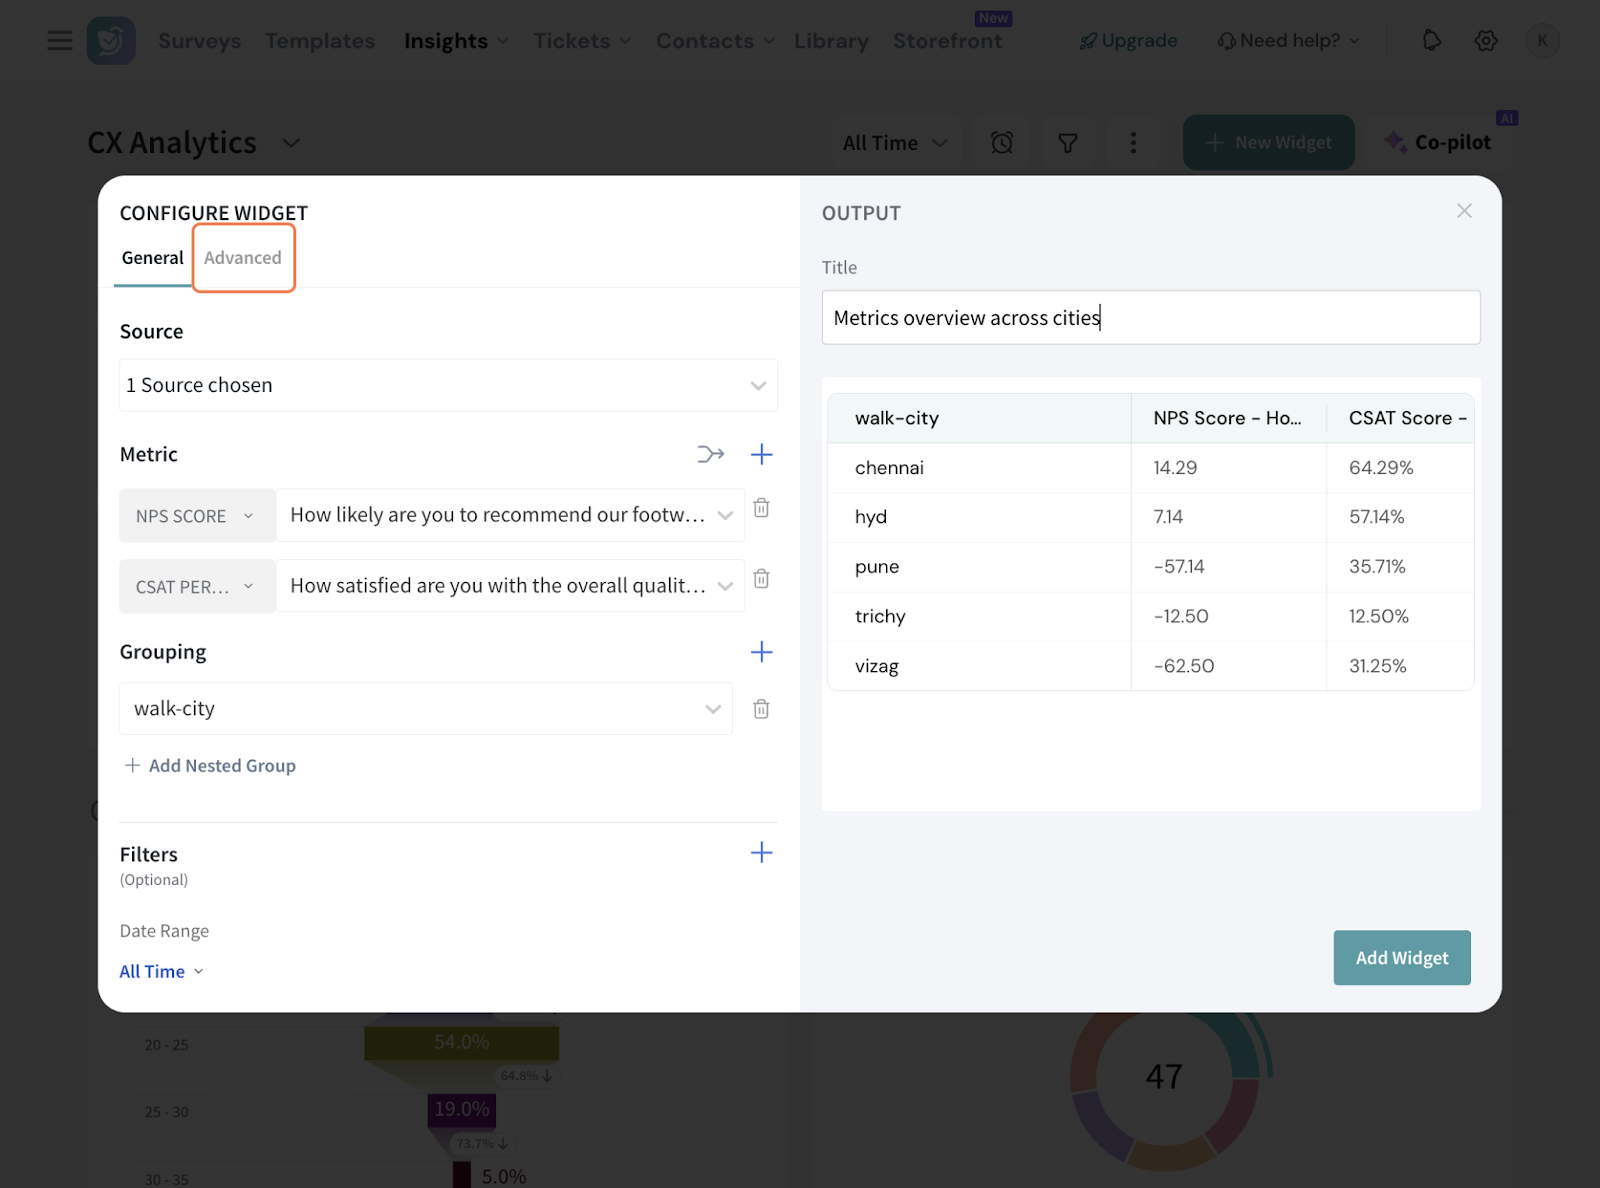Select the General tab
This screenshot has width=1600, height=1188.
(152, 258)
